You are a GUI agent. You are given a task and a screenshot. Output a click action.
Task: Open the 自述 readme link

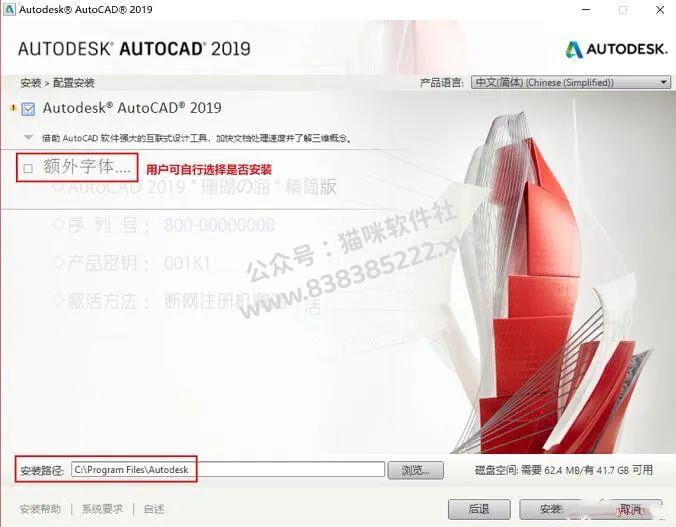coord(154,509)
